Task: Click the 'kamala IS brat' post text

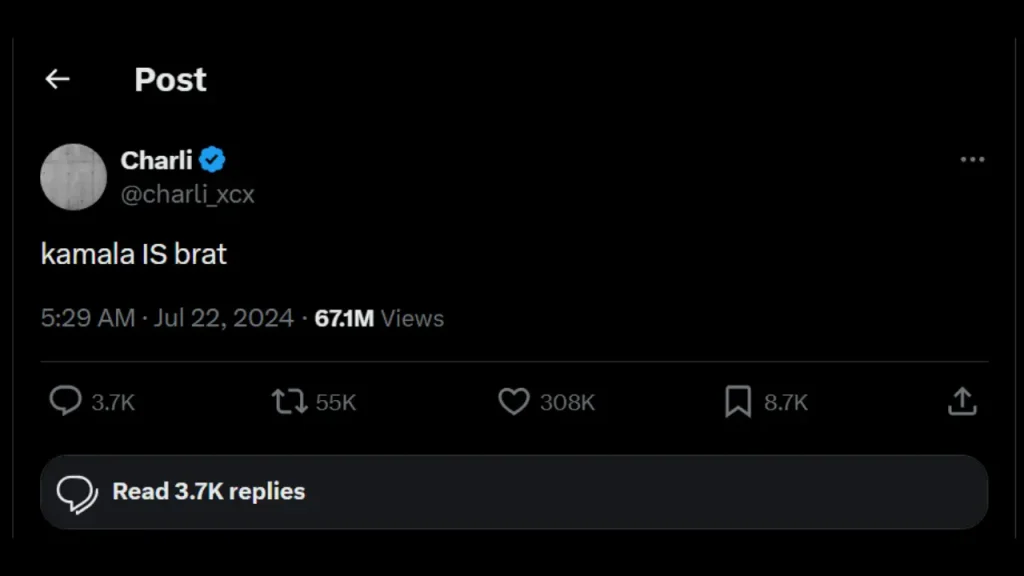Action: tap(134, 254)
